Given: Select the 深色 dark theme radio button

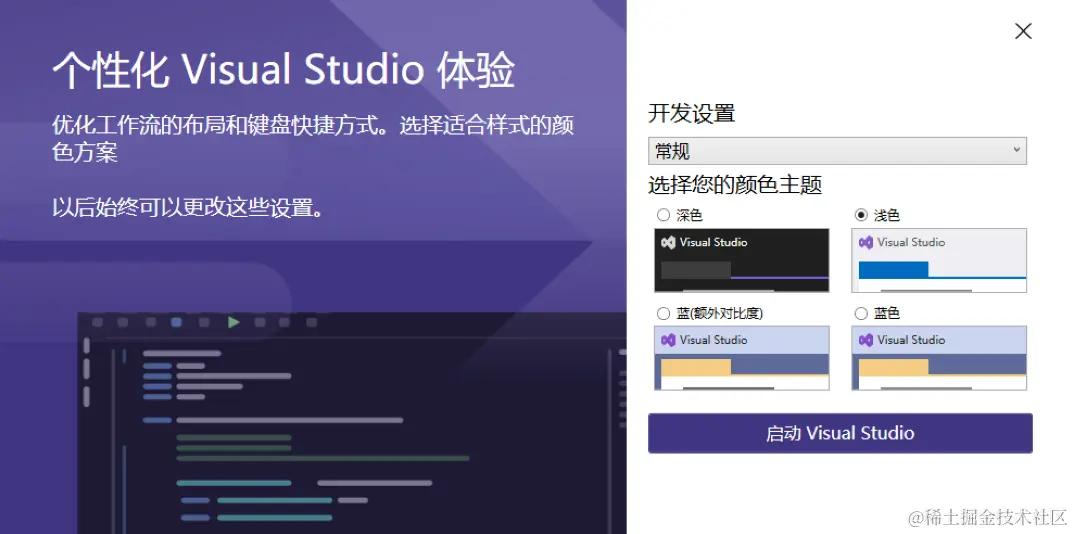Looking at the screenshot, I should pos(663,215).
